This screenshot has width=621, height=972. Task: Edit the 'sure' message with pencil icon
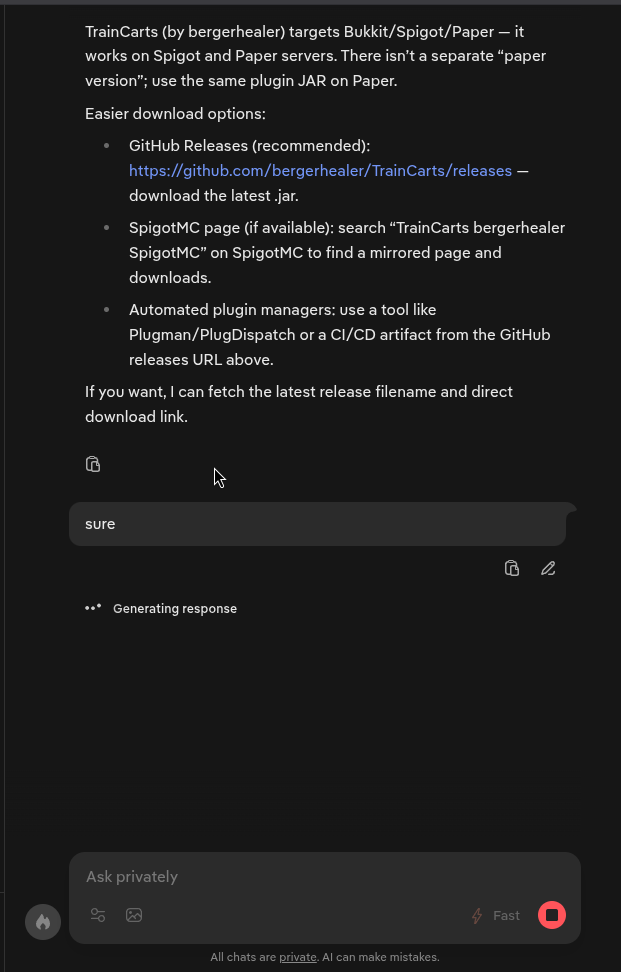point(548,568)
